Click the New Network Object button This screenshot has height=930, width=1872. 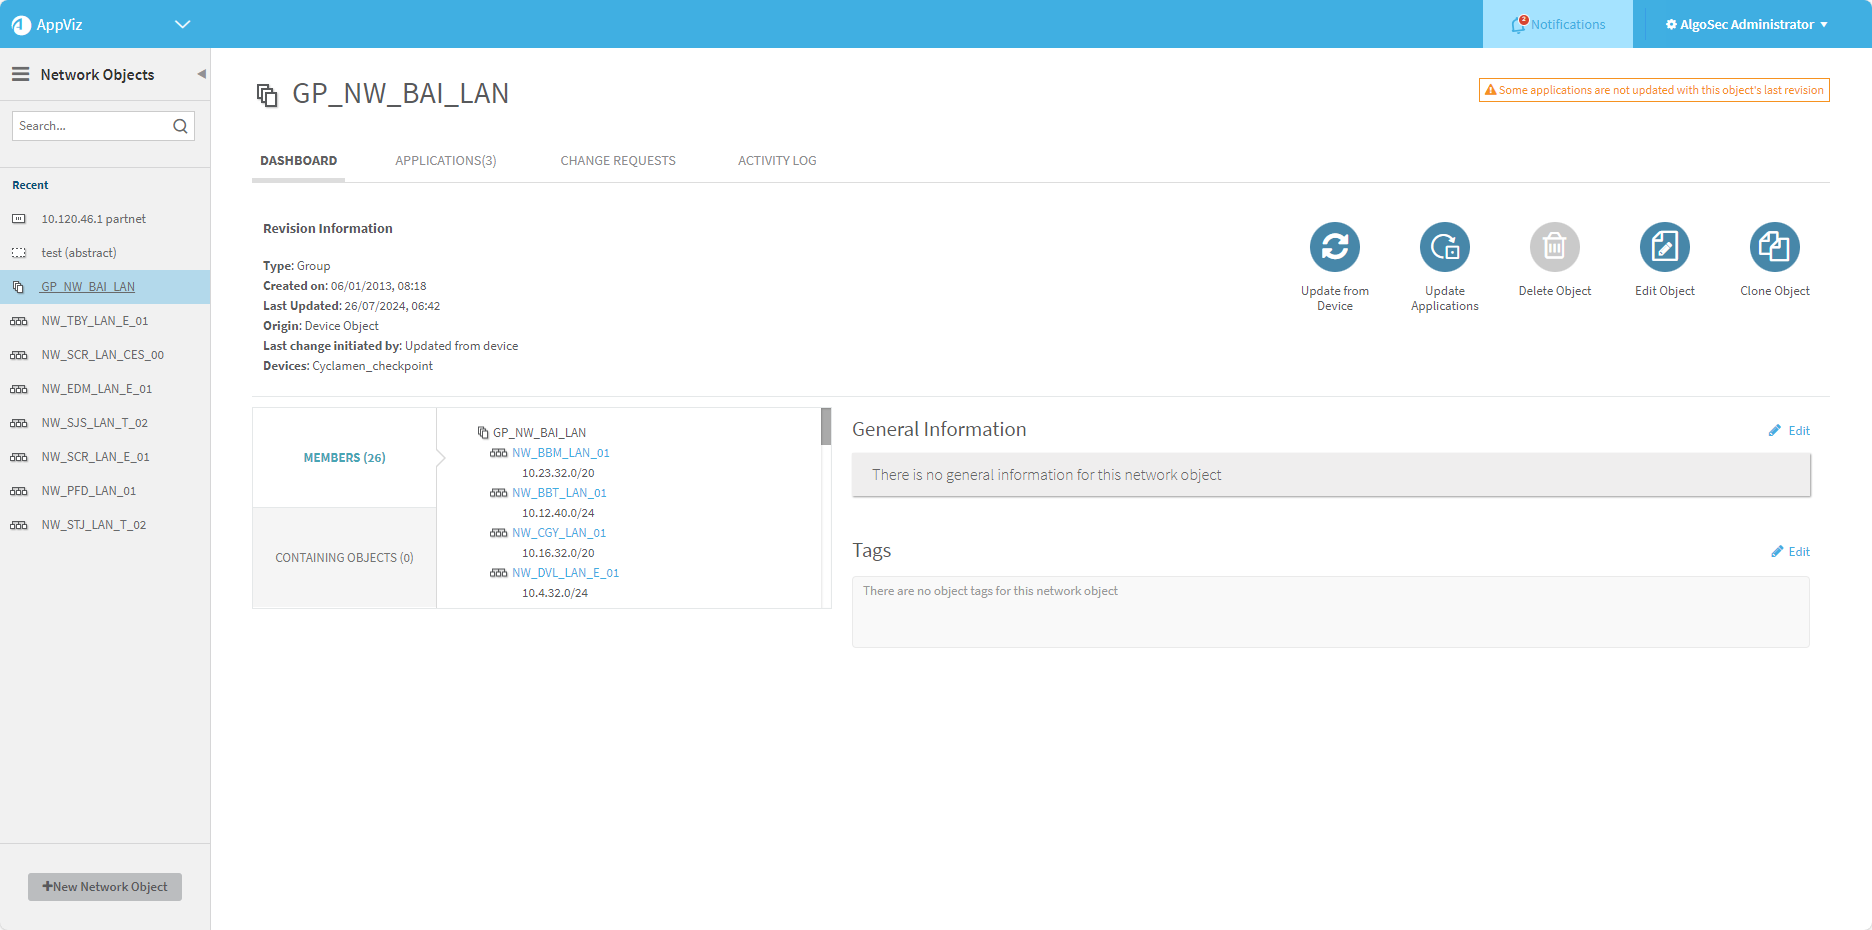pyautogui.click(x=105, y=887)
